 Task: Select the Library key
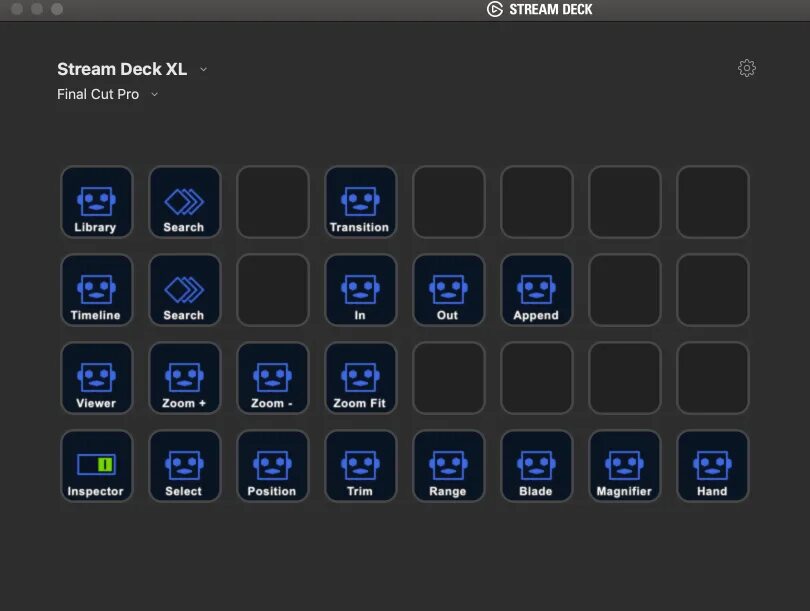coord(97,202)
